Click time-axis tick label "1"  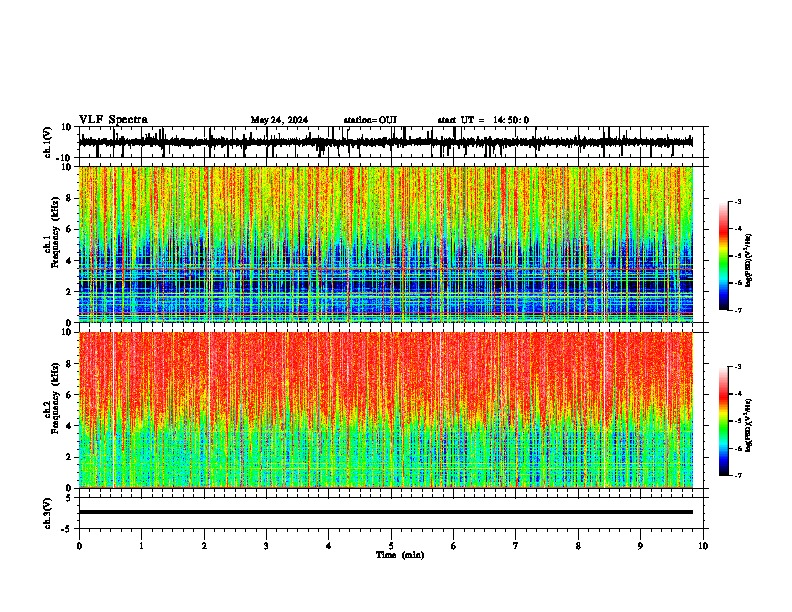click(x=141, y=546)
